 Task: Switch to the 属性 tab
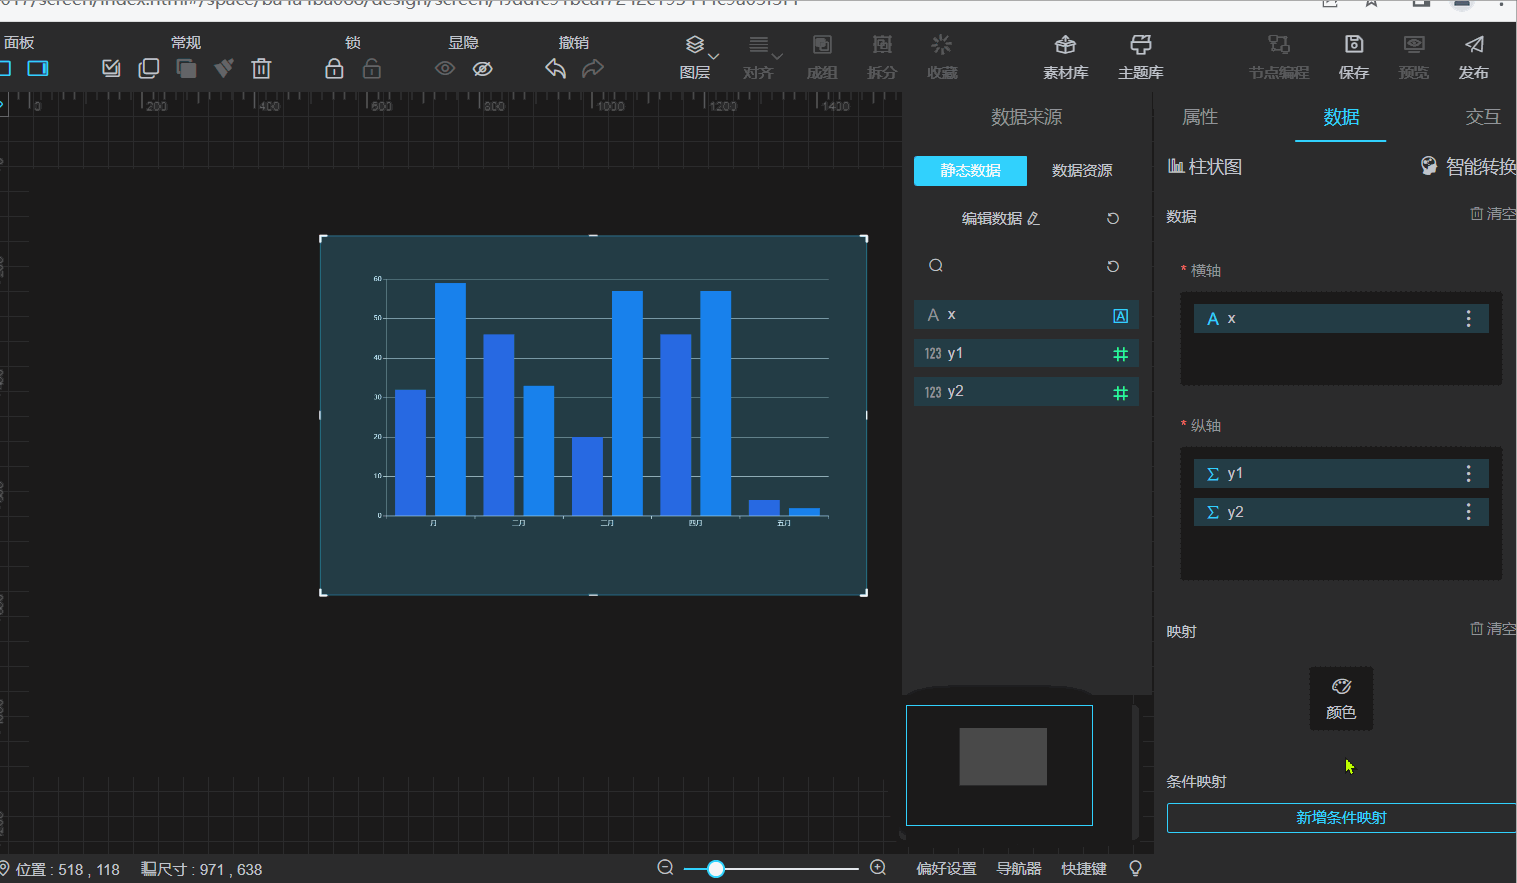[1200, 117]
